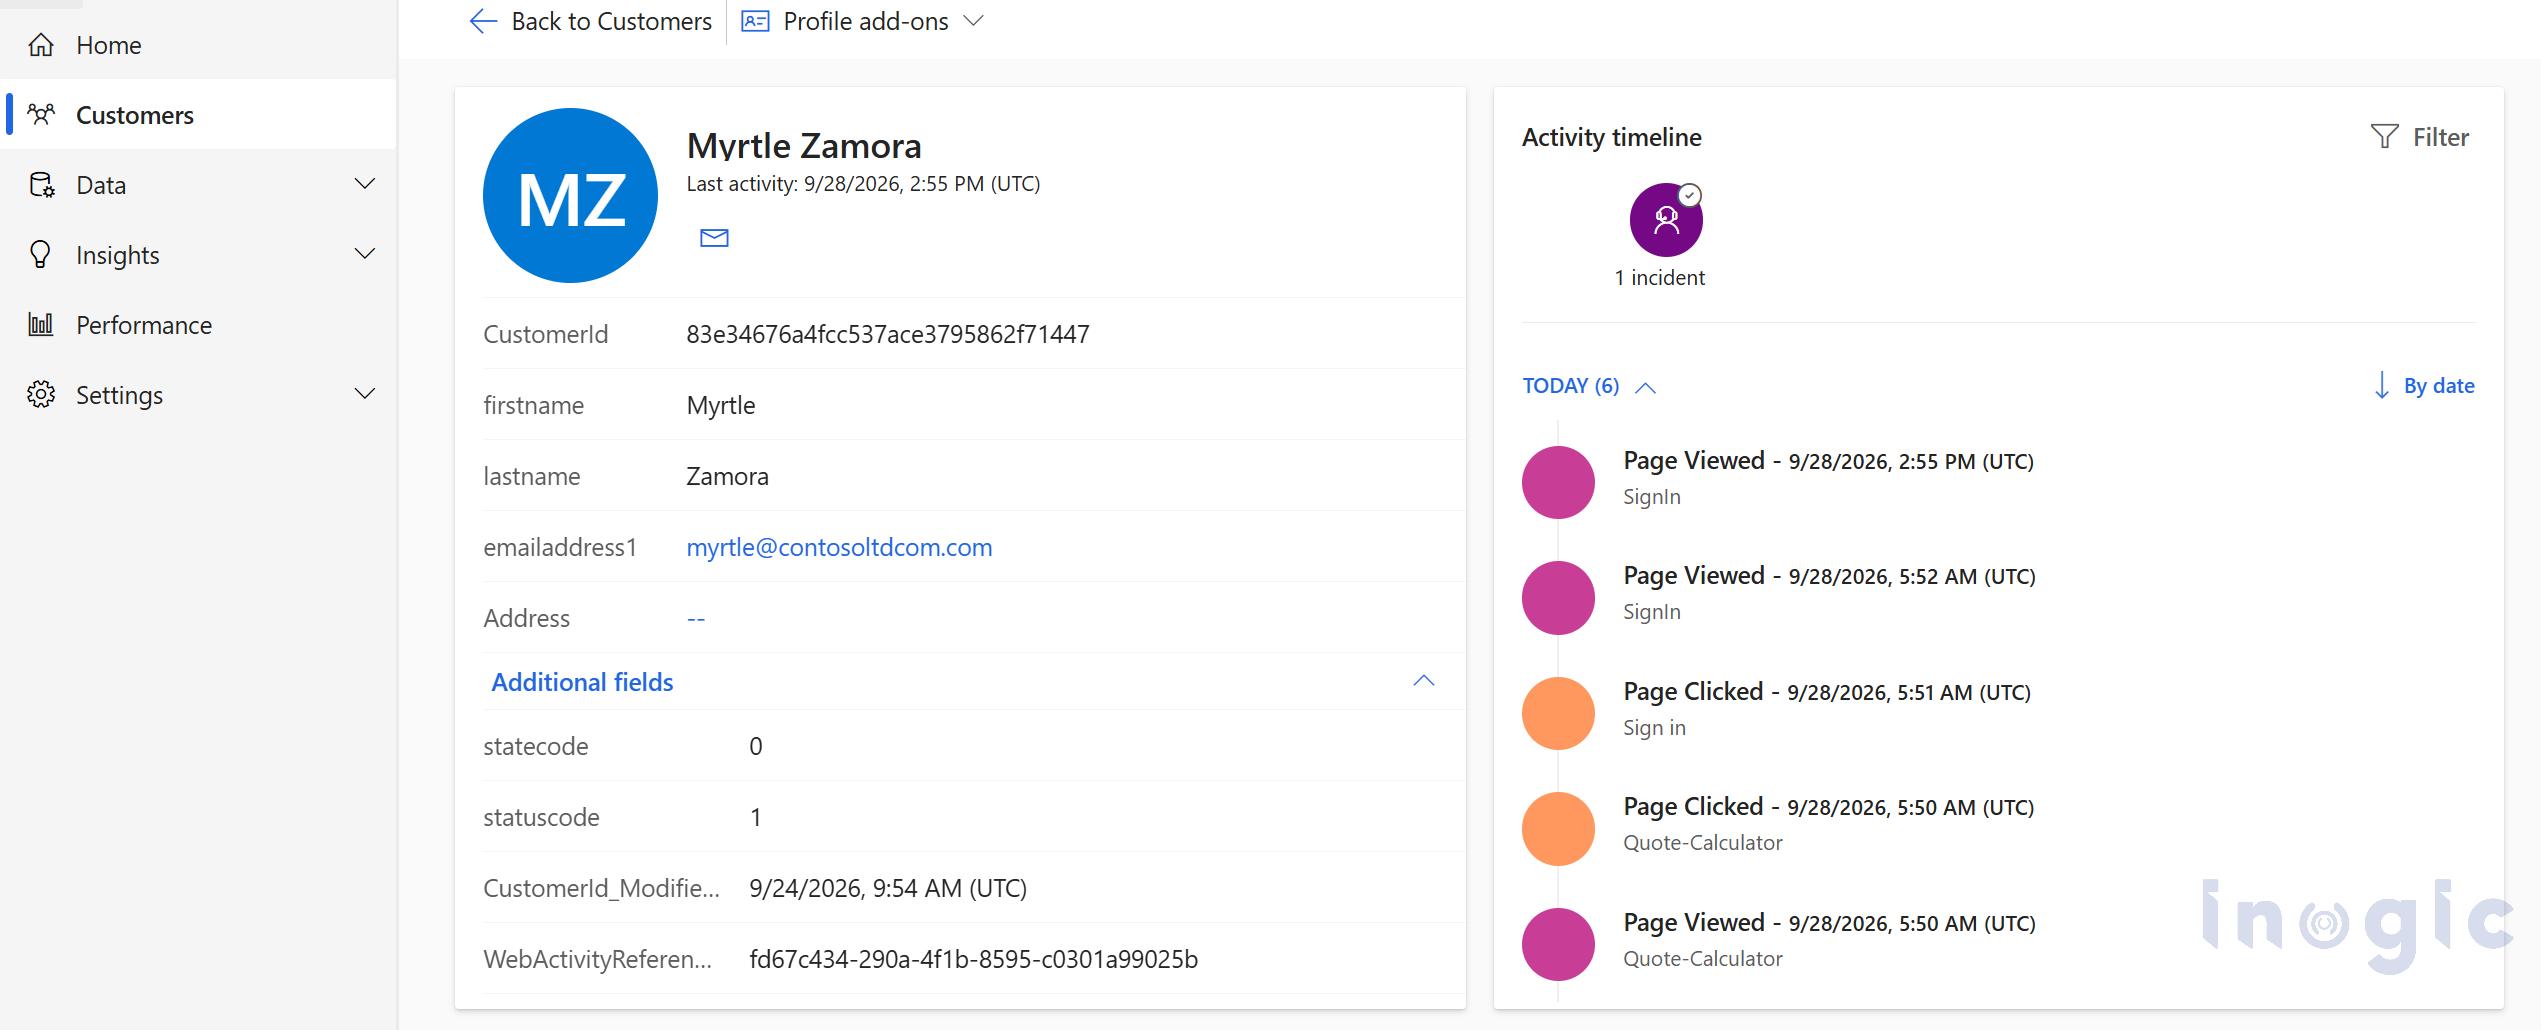The width and height of the screenshot is (2541, 1030).
Task: Open the Customers menu item
Action: coord(198,114)
